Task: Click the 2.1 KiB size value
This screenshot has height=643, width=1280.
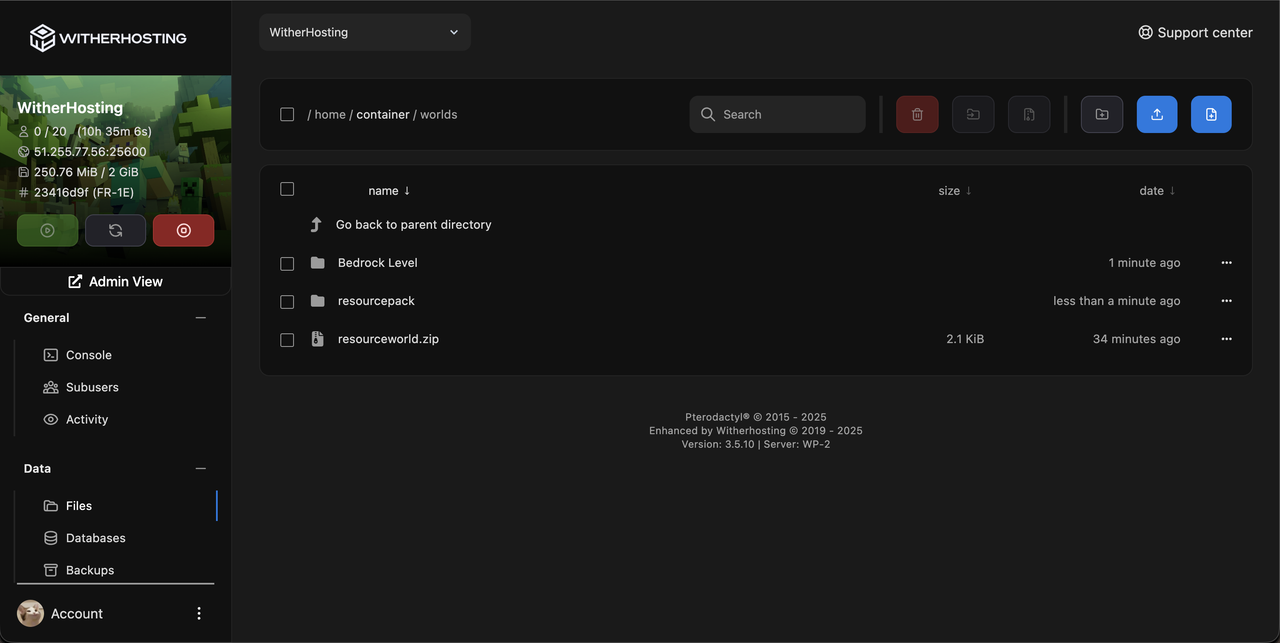Action: (965, 339)
